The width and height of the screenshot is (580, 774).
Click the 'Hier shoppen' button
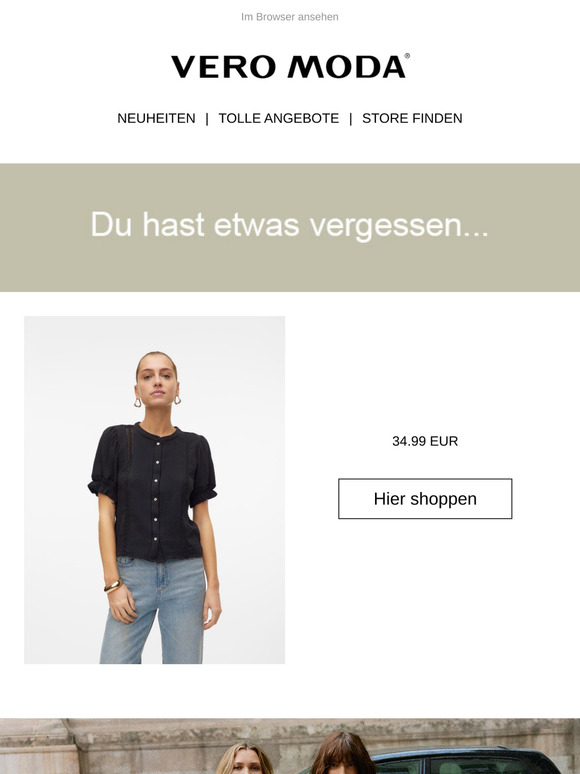(x=425, y=499)
